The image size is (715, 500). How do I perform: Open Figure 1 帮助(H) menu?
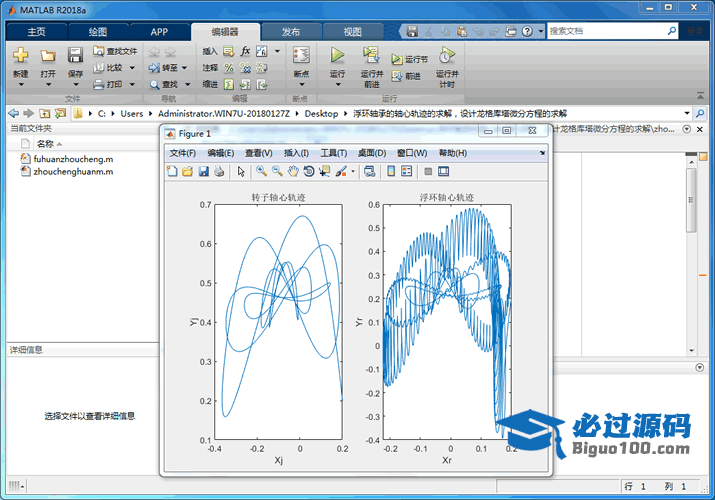coord(453,153)
